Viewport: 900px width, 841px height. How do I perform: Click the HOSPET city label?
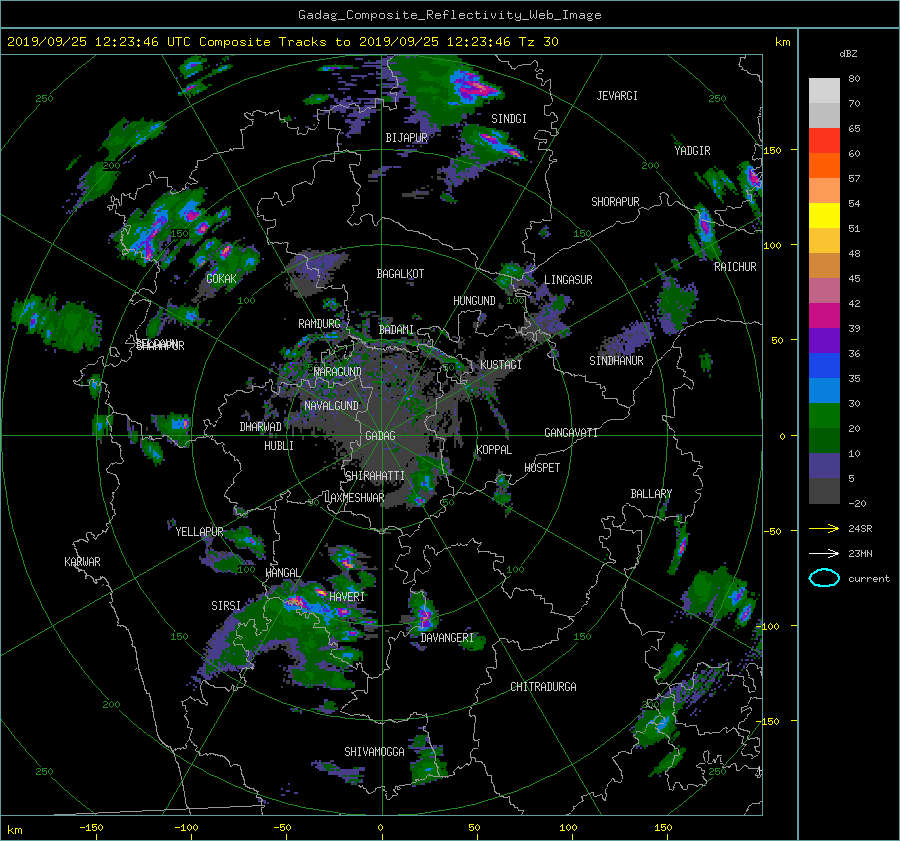[x=542, y=468]
